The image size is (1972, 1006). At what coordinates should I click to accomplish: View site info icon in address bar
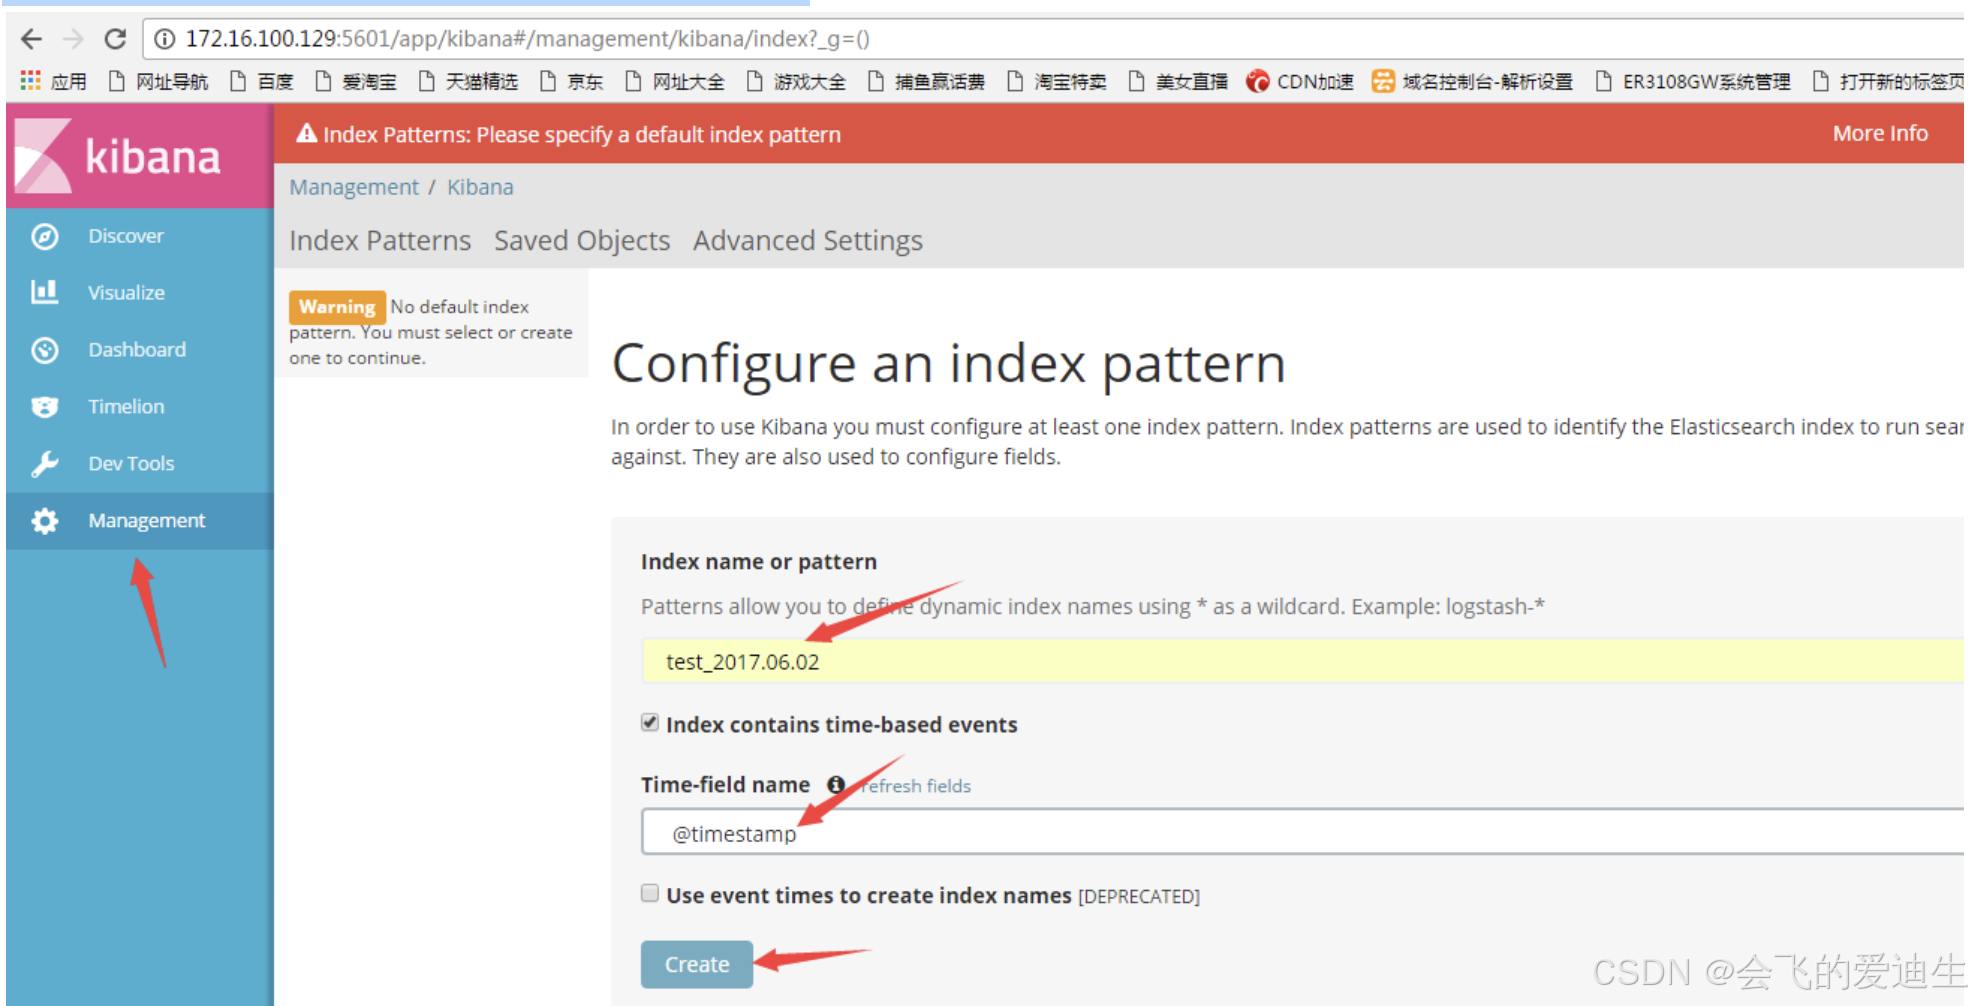coord(165,39)
